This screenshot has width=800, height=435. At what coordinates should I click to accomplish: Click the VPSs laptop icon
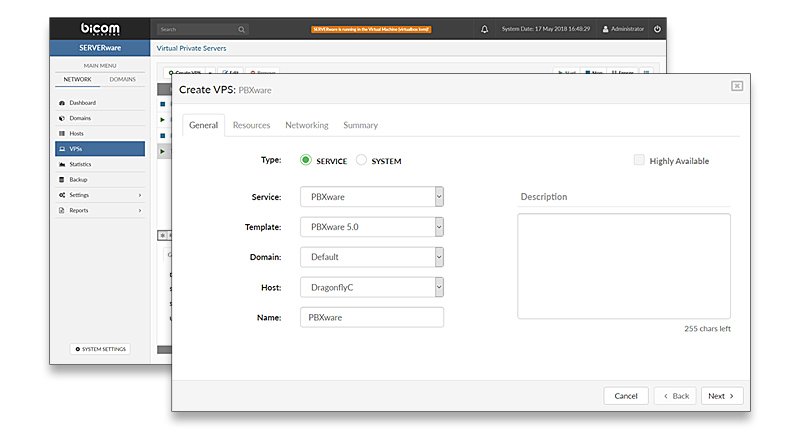pyautogui.click(x=62, y=149)
